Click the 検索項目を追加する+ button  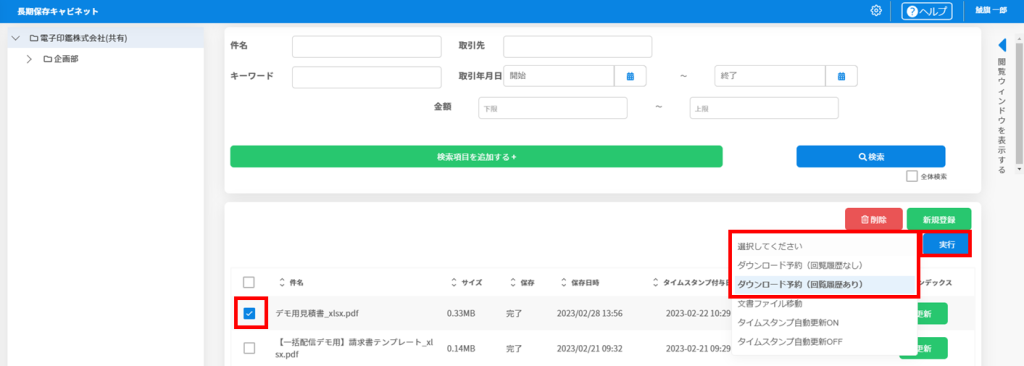[476, 157]
